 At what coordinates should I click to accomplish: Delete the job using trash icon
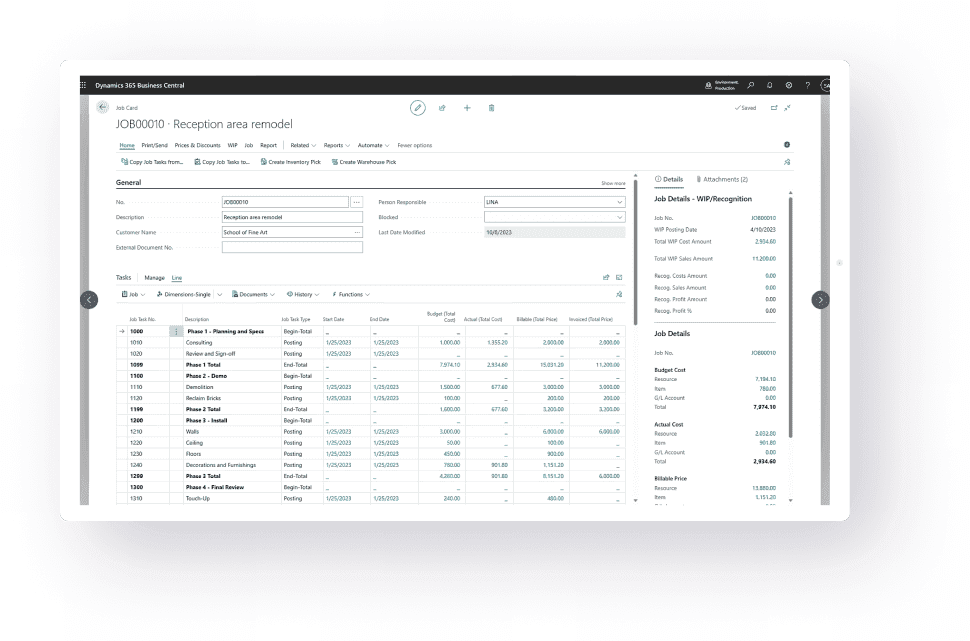(x=491, y=108)
